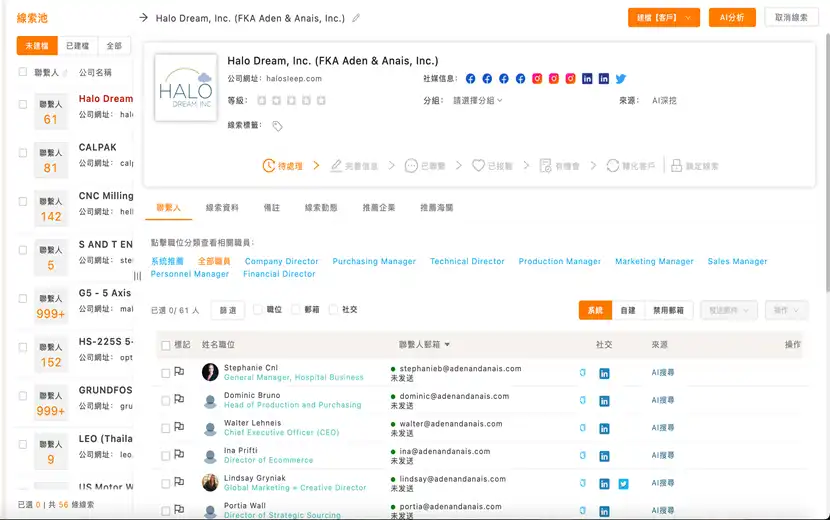Click the first star rating icon
830x520 pixels.
261,101
